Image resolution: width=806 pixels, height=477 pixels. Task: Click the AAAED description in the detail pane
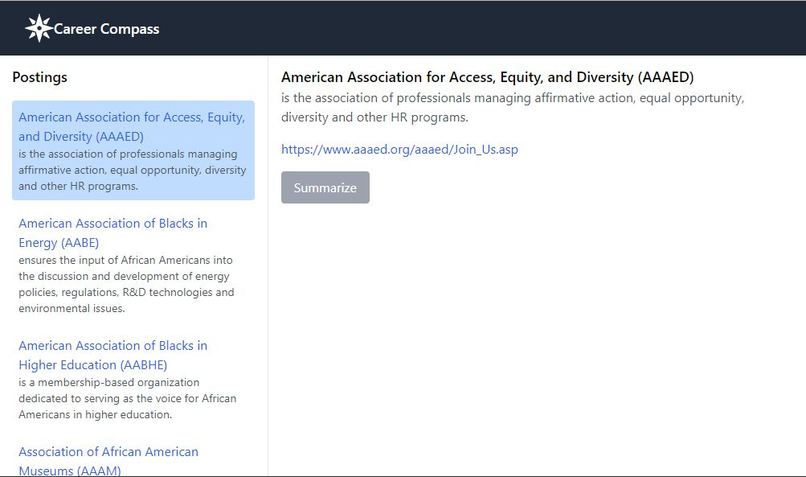512,107
